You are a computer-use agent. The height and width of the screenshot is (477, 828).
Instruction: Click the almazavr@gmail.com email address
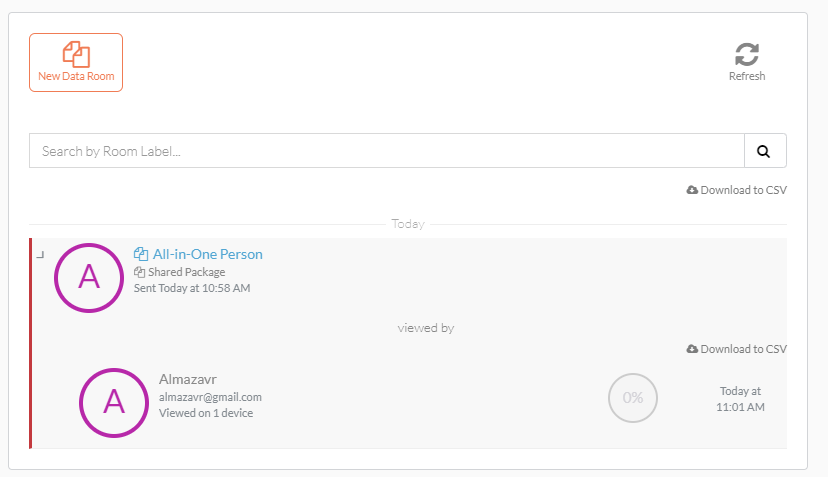pos(210,397)
